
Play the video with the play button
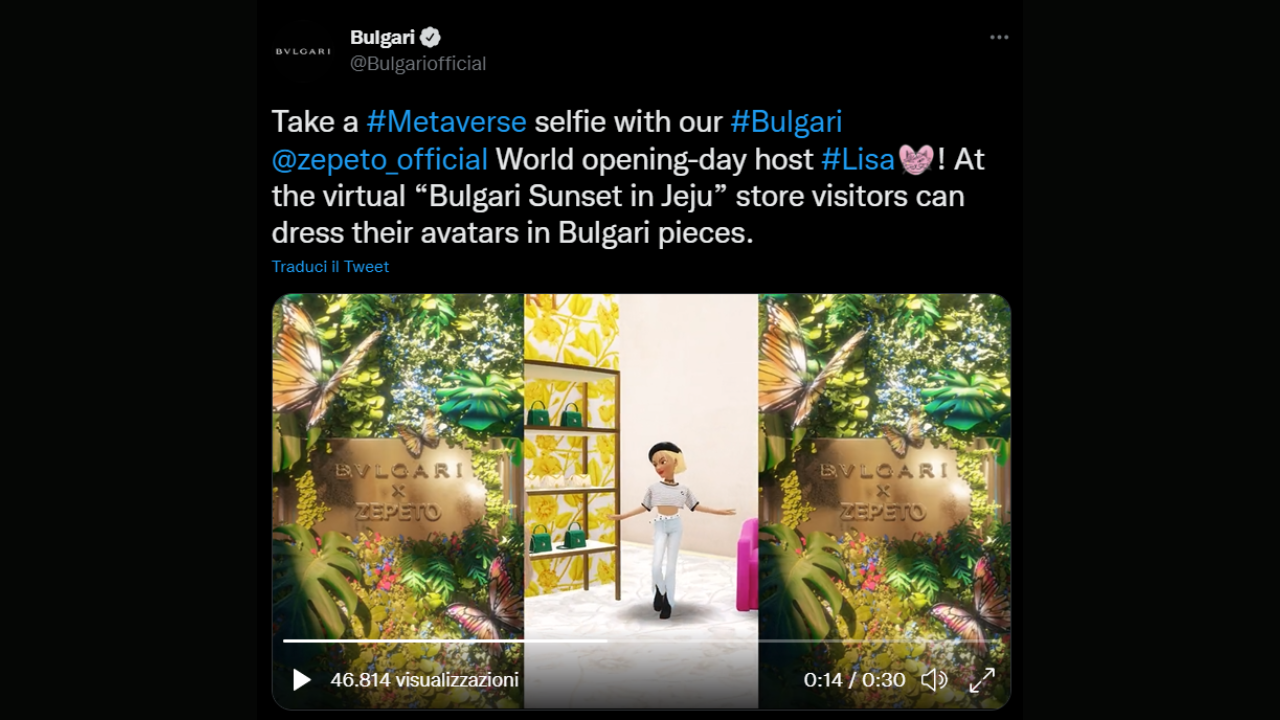coord(301,680)
